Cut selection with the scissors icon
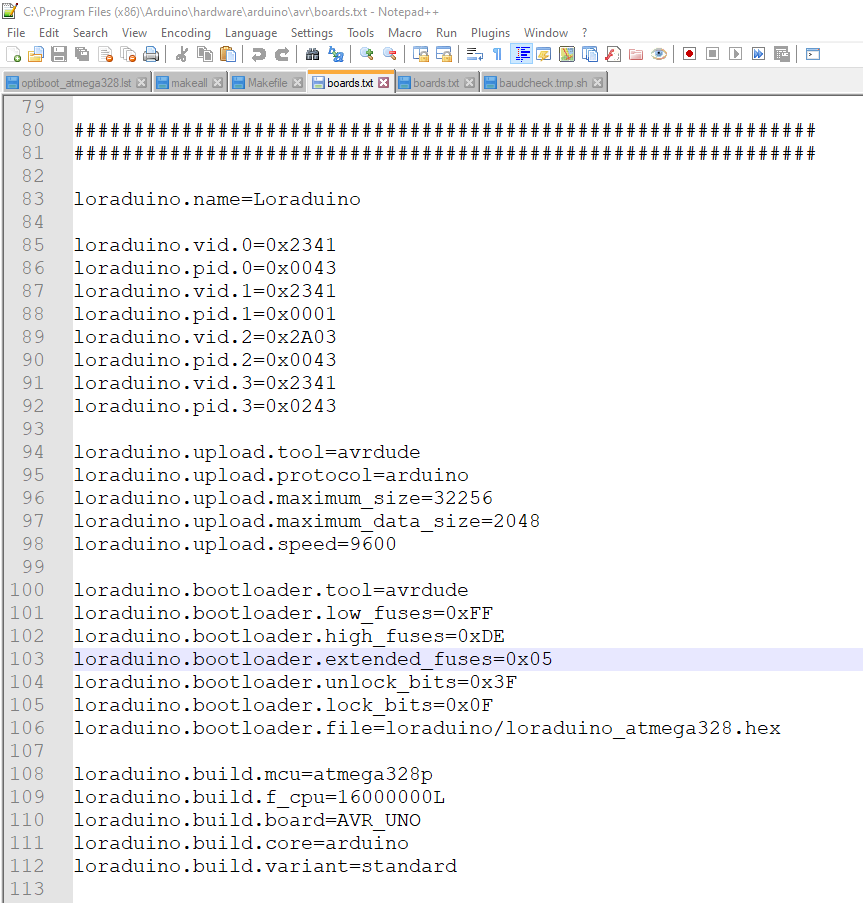 click(x=182, y=55)
